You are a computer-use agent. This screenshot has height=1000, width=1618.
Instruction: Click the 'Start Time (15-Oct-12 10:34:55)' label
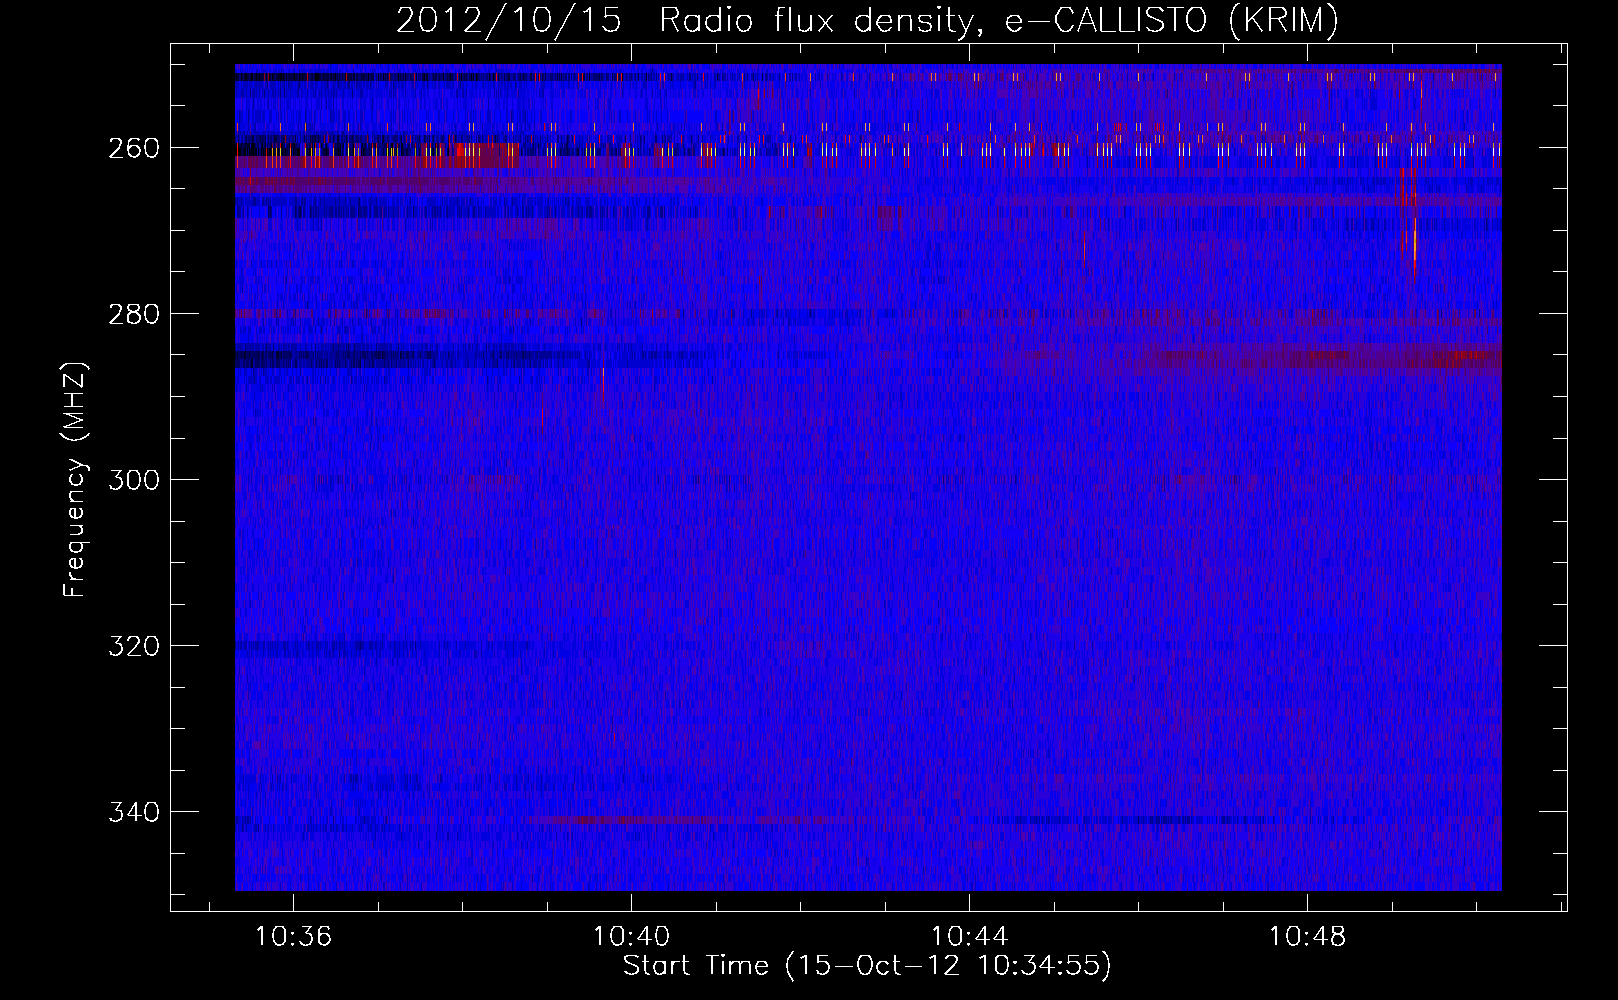(867, 966)
